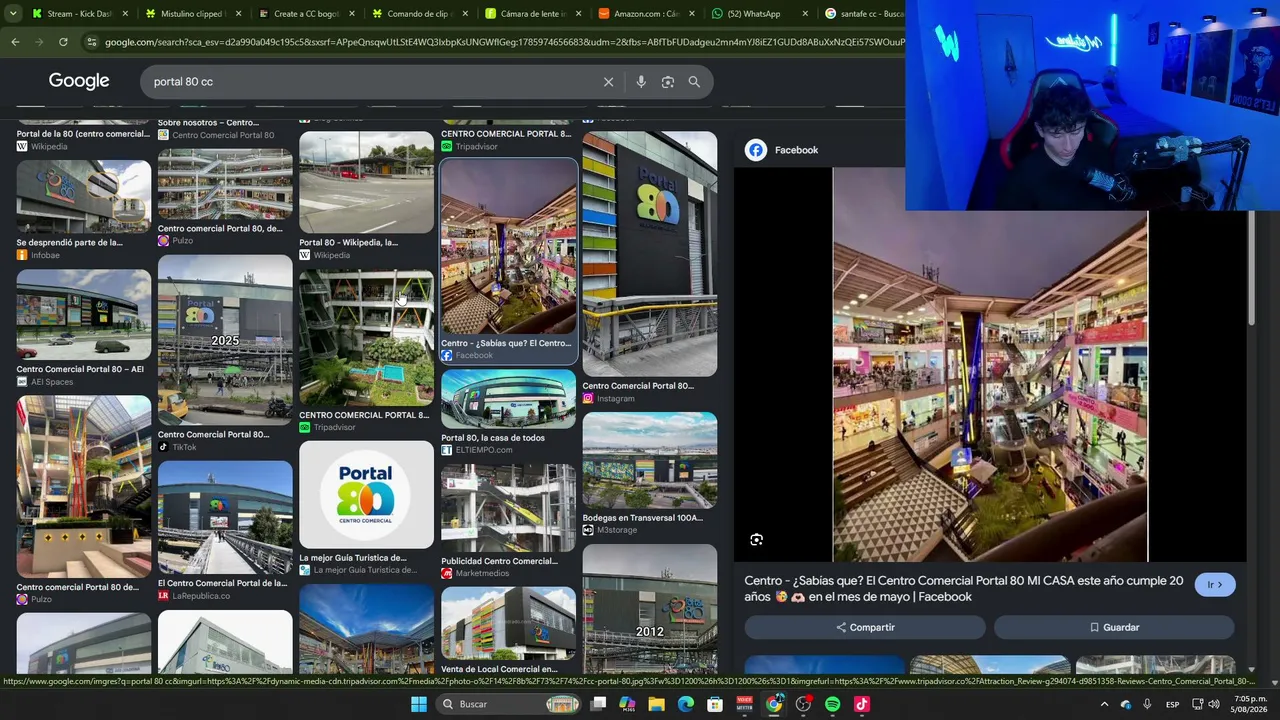Switch the ESP keyboard language indicator
The height and width of the screenshot is (720, 1280).
tap(1172, 704)
